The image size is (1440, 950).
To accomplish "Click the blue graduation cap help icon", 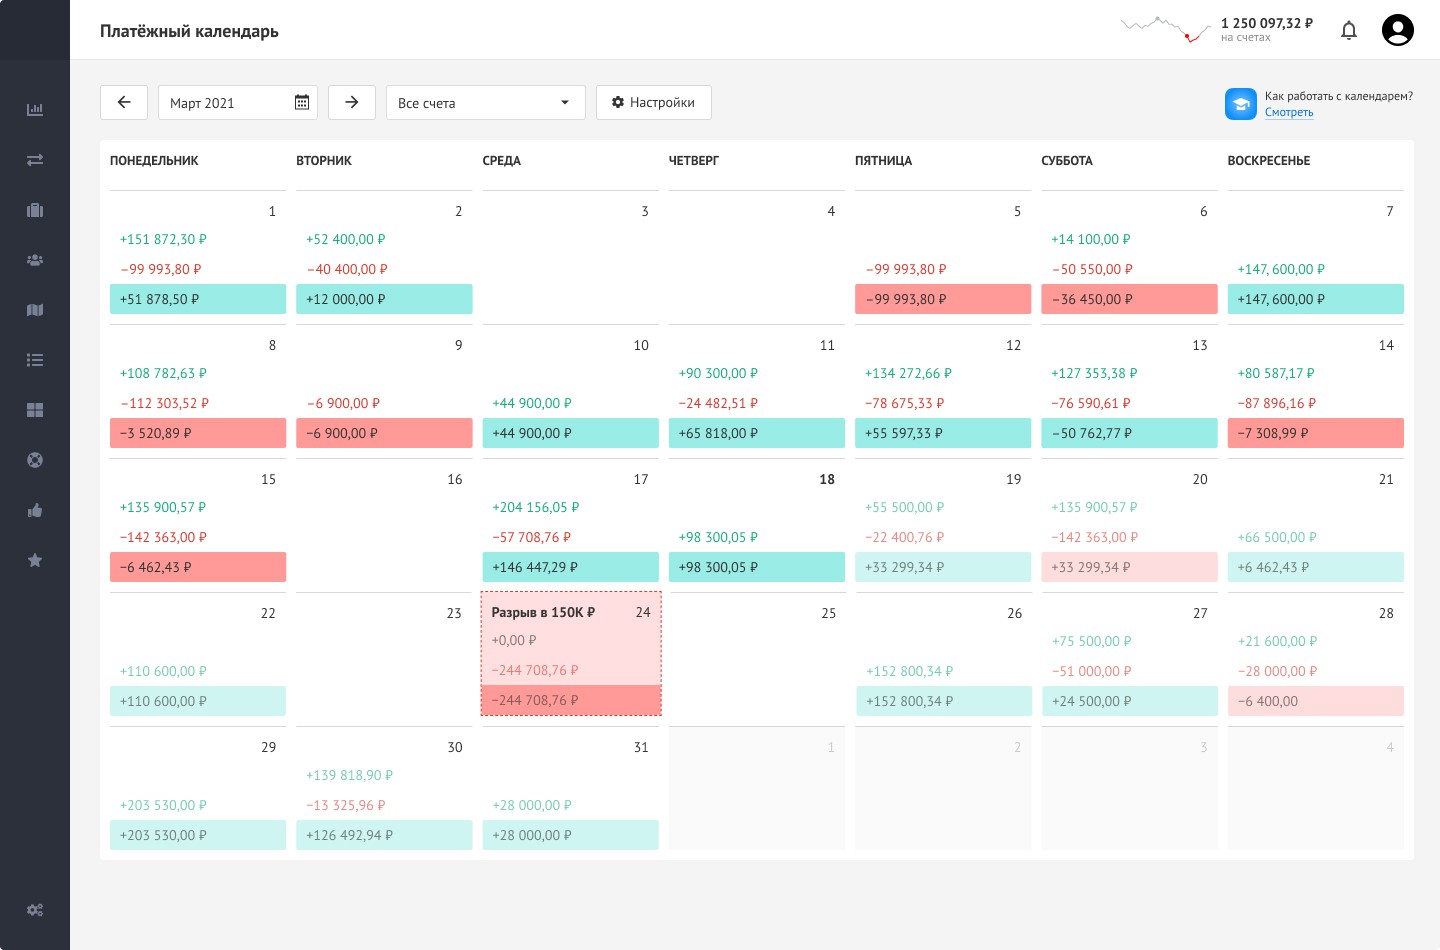I will (x=1241, y=104).
